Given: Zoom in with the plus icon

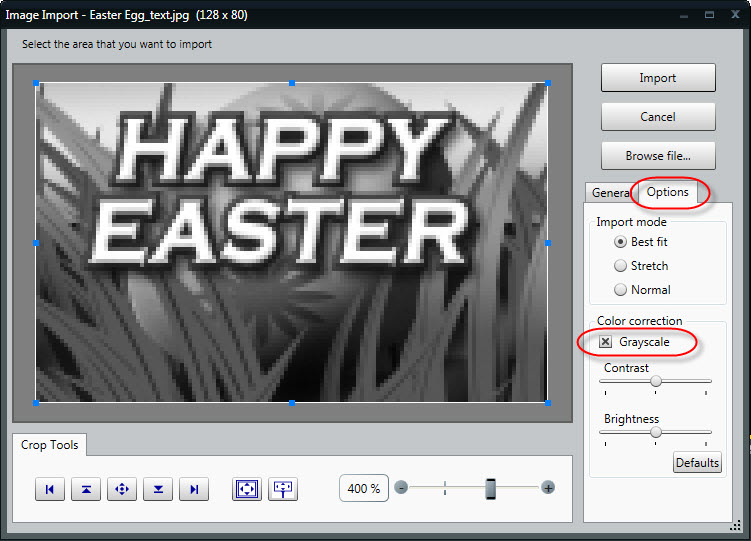Looking at the screenshot, I should 548,488.
